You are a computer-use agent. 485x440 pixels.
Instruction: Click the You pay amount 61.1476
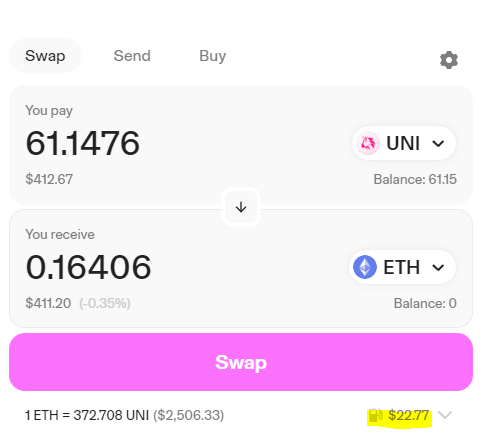point(83,143)
